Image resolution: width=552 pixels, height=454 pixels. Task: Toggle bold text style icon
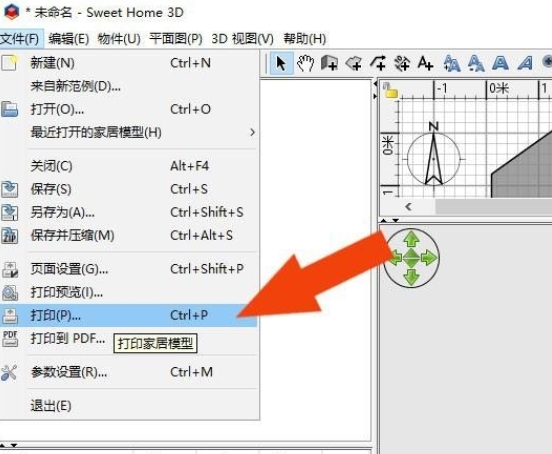[500, 63]
